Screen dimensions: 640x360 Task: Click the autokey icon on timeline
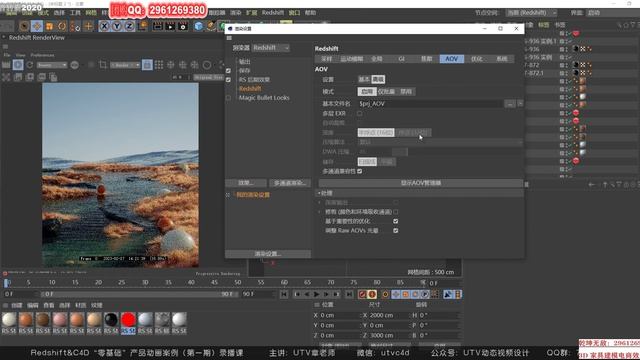tap(372, 294)
